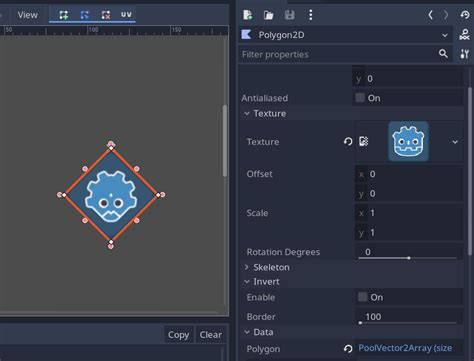Open documentation for the Polygon2D node

(464, 35)
